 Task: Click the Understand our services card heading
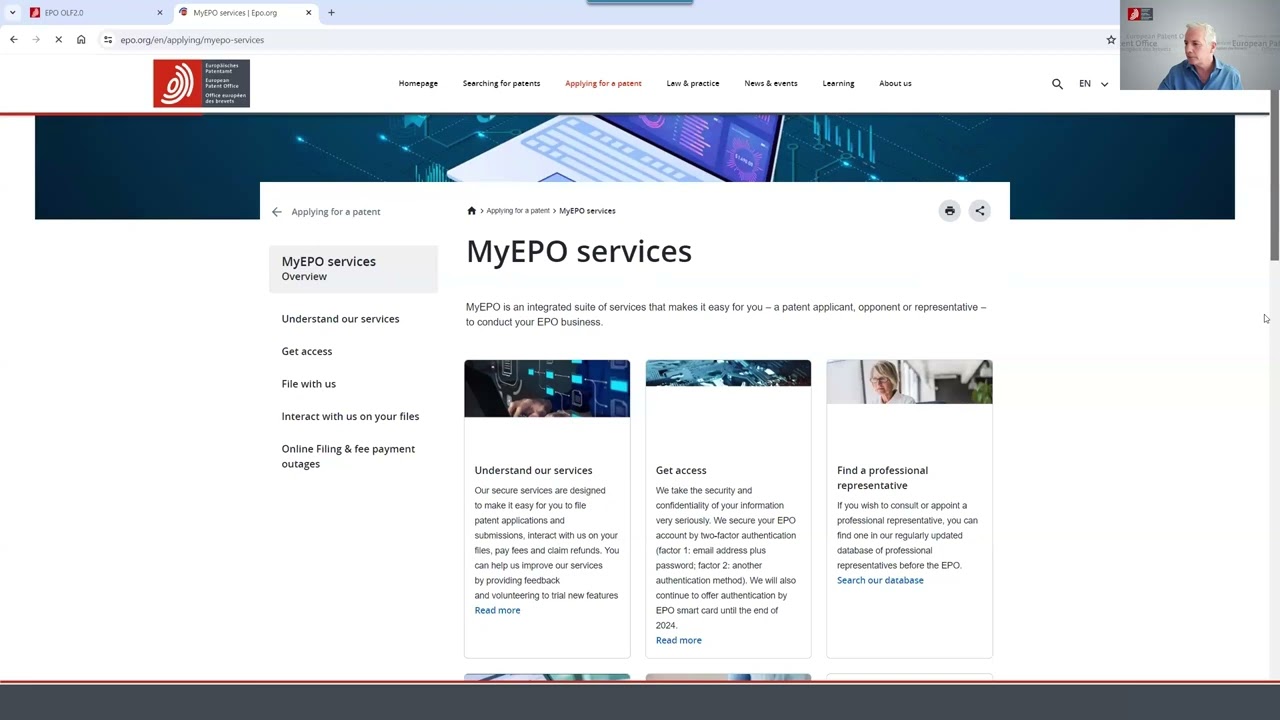533,470
